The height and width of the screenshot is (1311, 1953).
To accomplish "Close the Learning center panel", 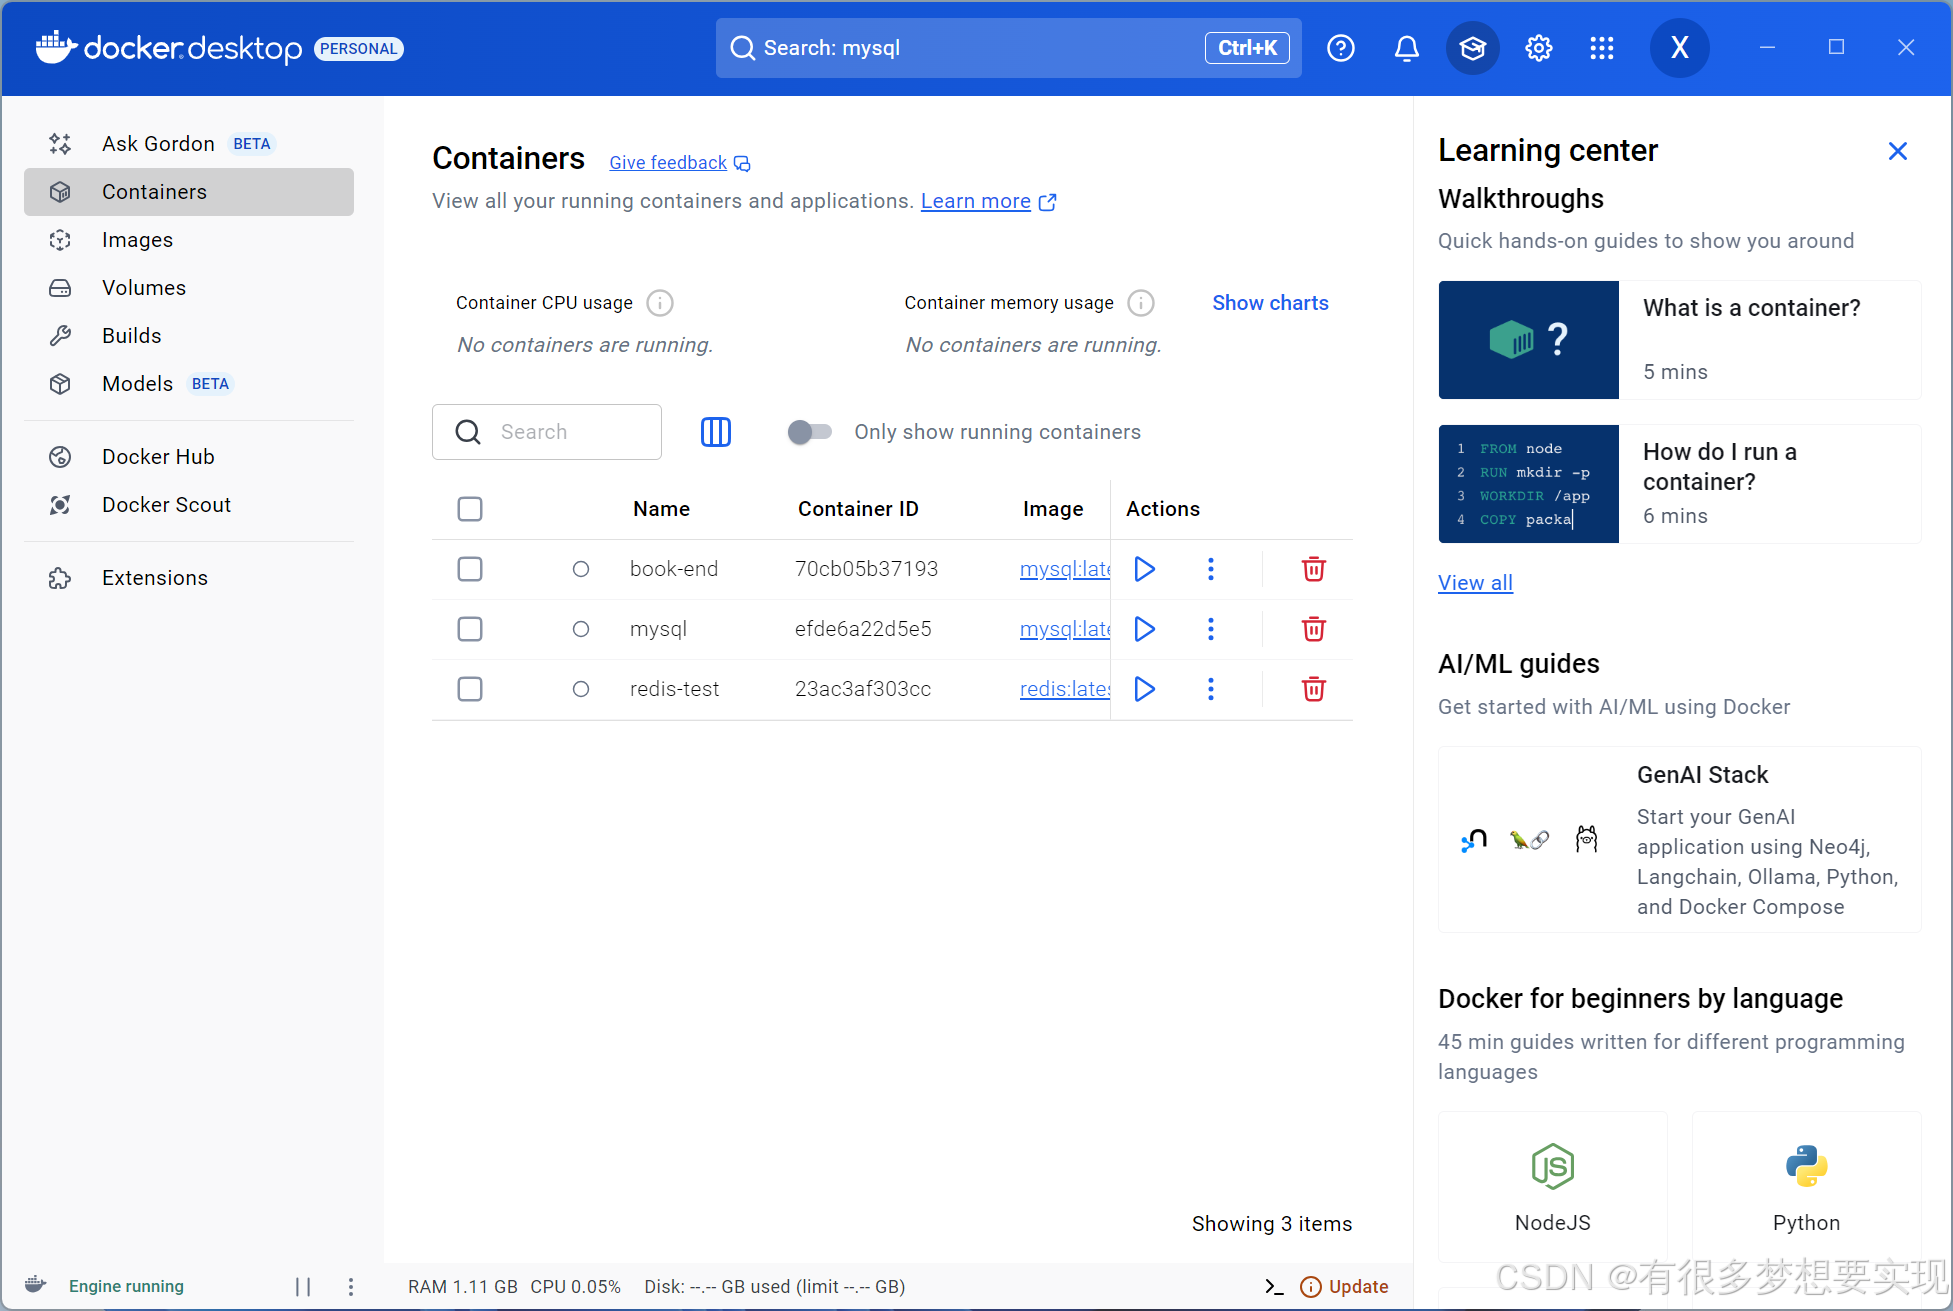I will click(1897, 151).
